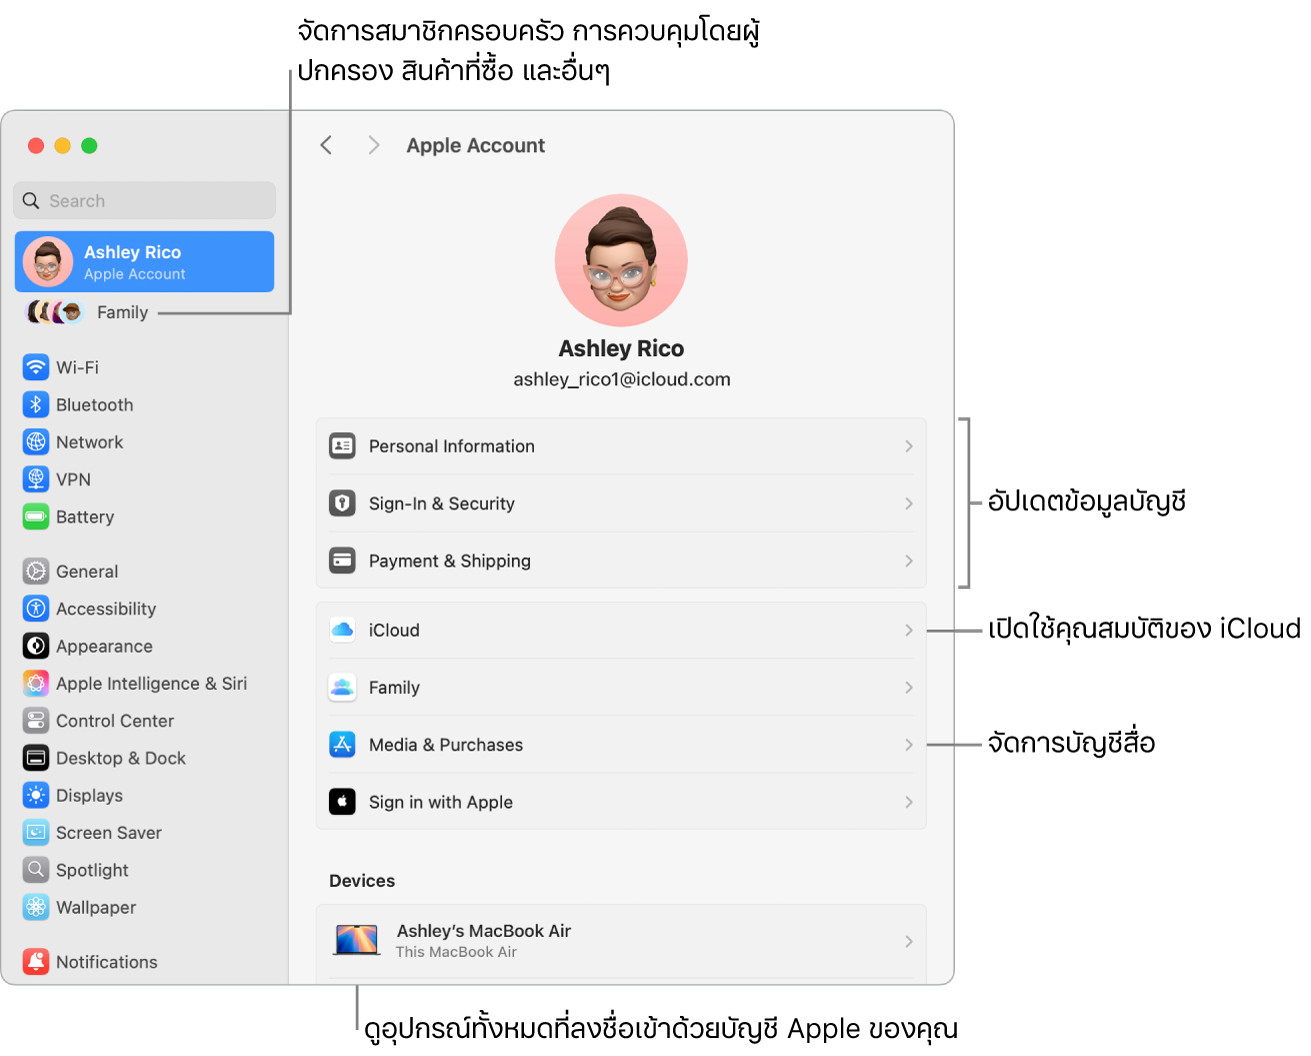The height and width of the screenshot is (1056, 1311).
Task: Click the Sign-In & Security shield icon
Action: [x=342, y=503]
